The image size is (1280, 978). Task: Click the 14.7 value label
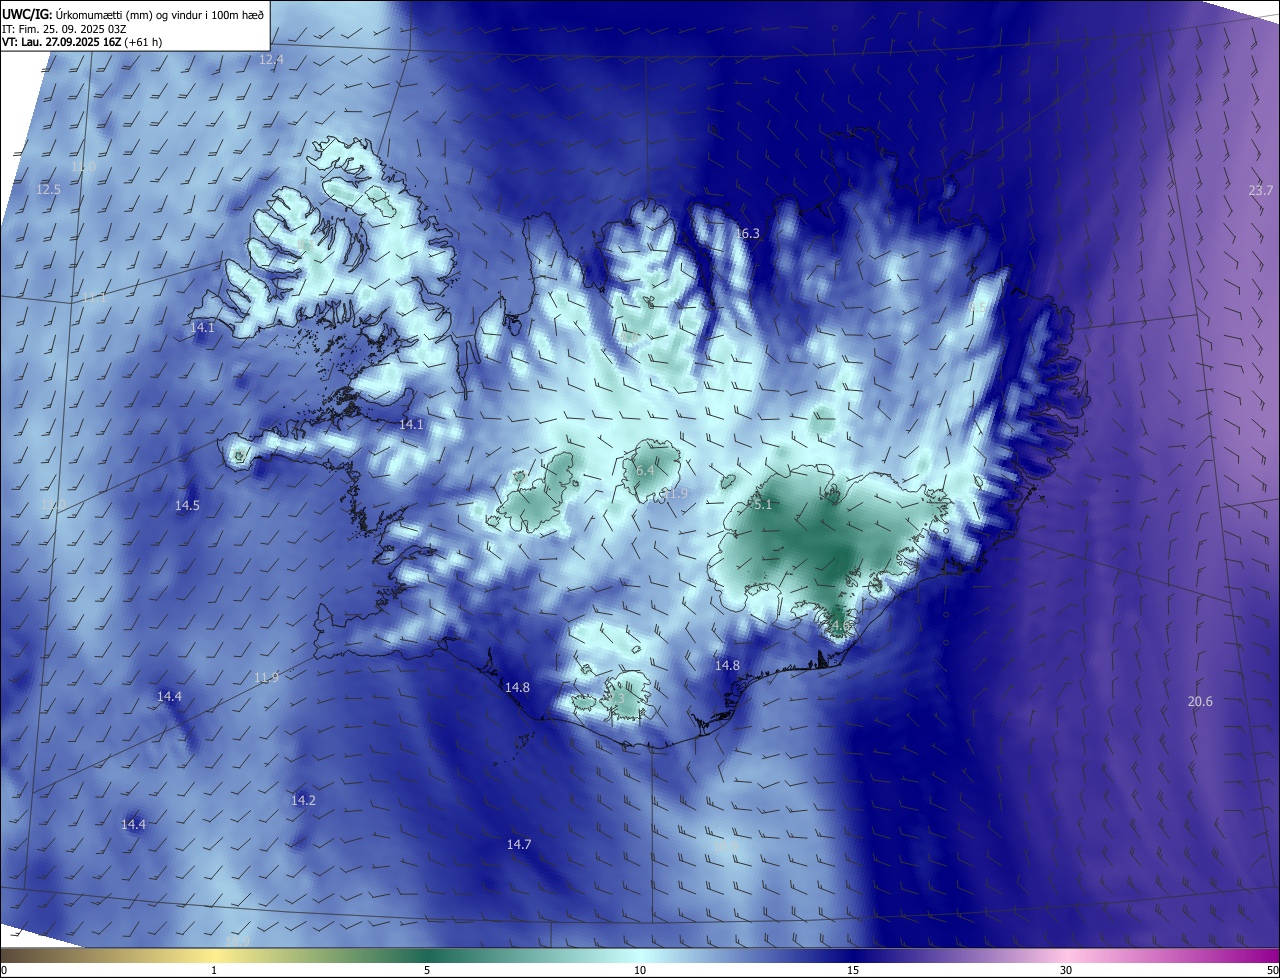(x=518, y=845)
